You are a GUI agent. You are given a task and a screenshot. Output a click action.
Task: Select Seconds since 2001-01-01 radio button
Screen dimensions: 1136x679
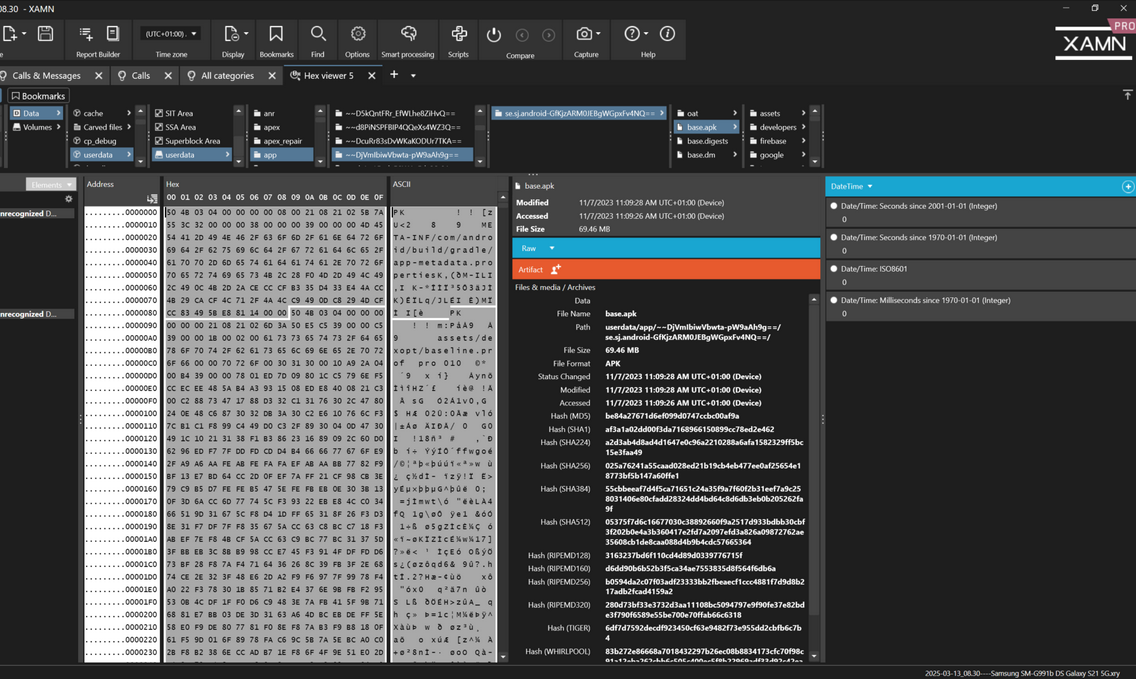[834, 206]
